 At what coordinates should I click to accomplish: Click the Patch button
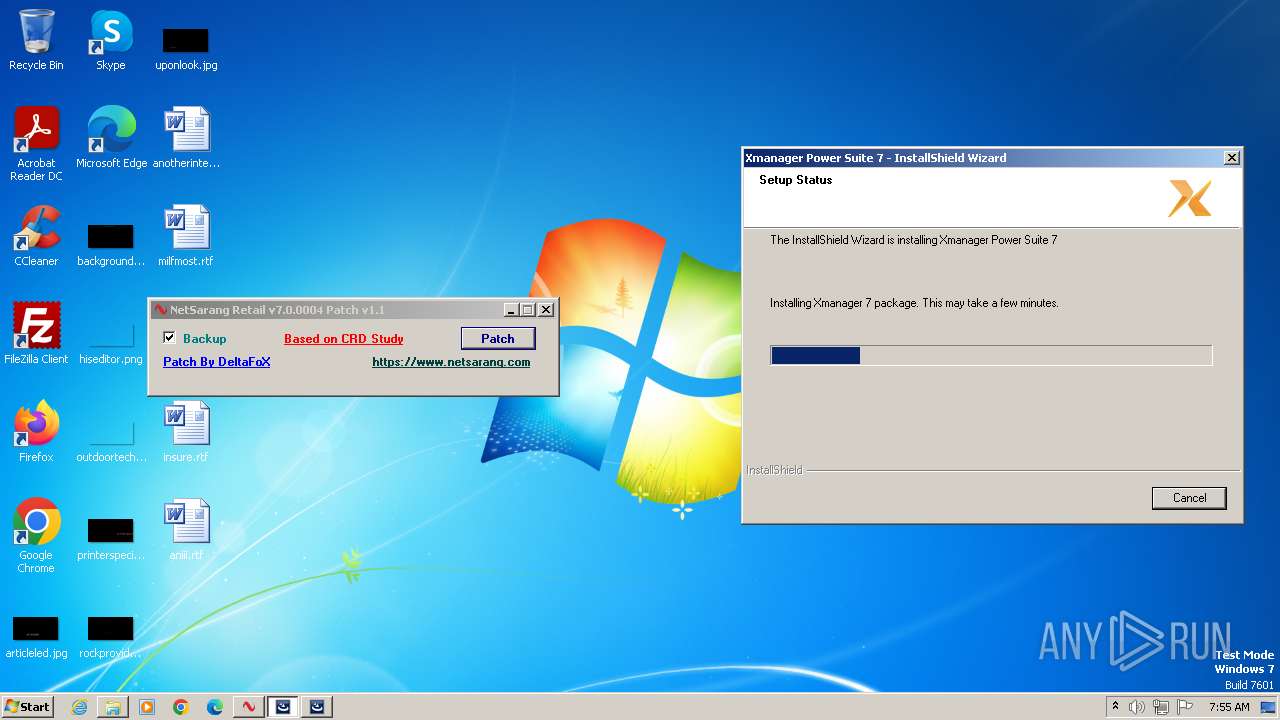point(498,338)
